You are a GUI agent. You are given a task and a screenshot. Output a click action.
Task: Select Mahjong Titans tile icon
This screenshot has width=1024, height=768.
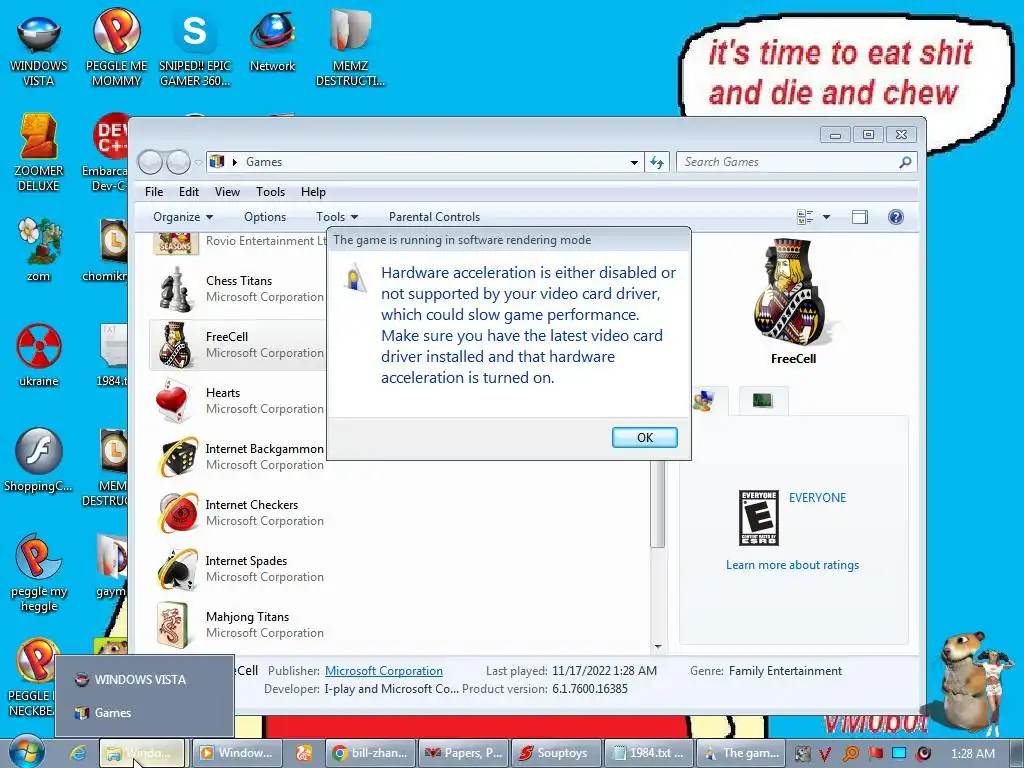click(173, 625)
